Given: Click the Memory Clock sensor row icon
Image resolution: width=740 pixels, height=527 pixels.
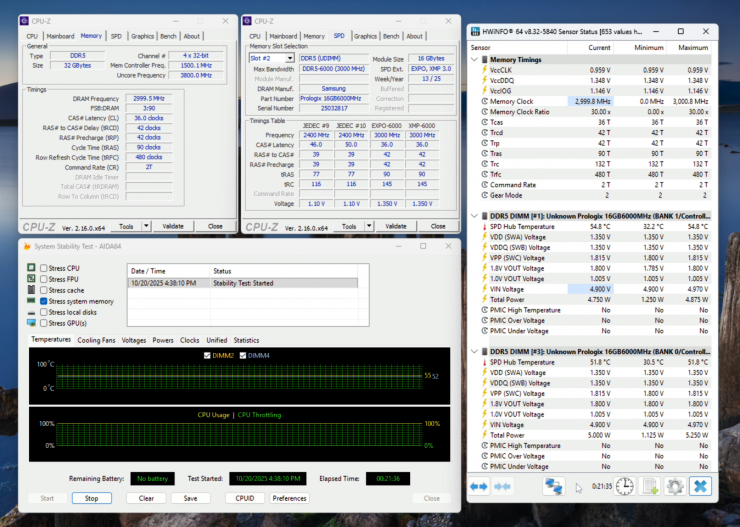Looking at the screenshot, I should point(483,101).
